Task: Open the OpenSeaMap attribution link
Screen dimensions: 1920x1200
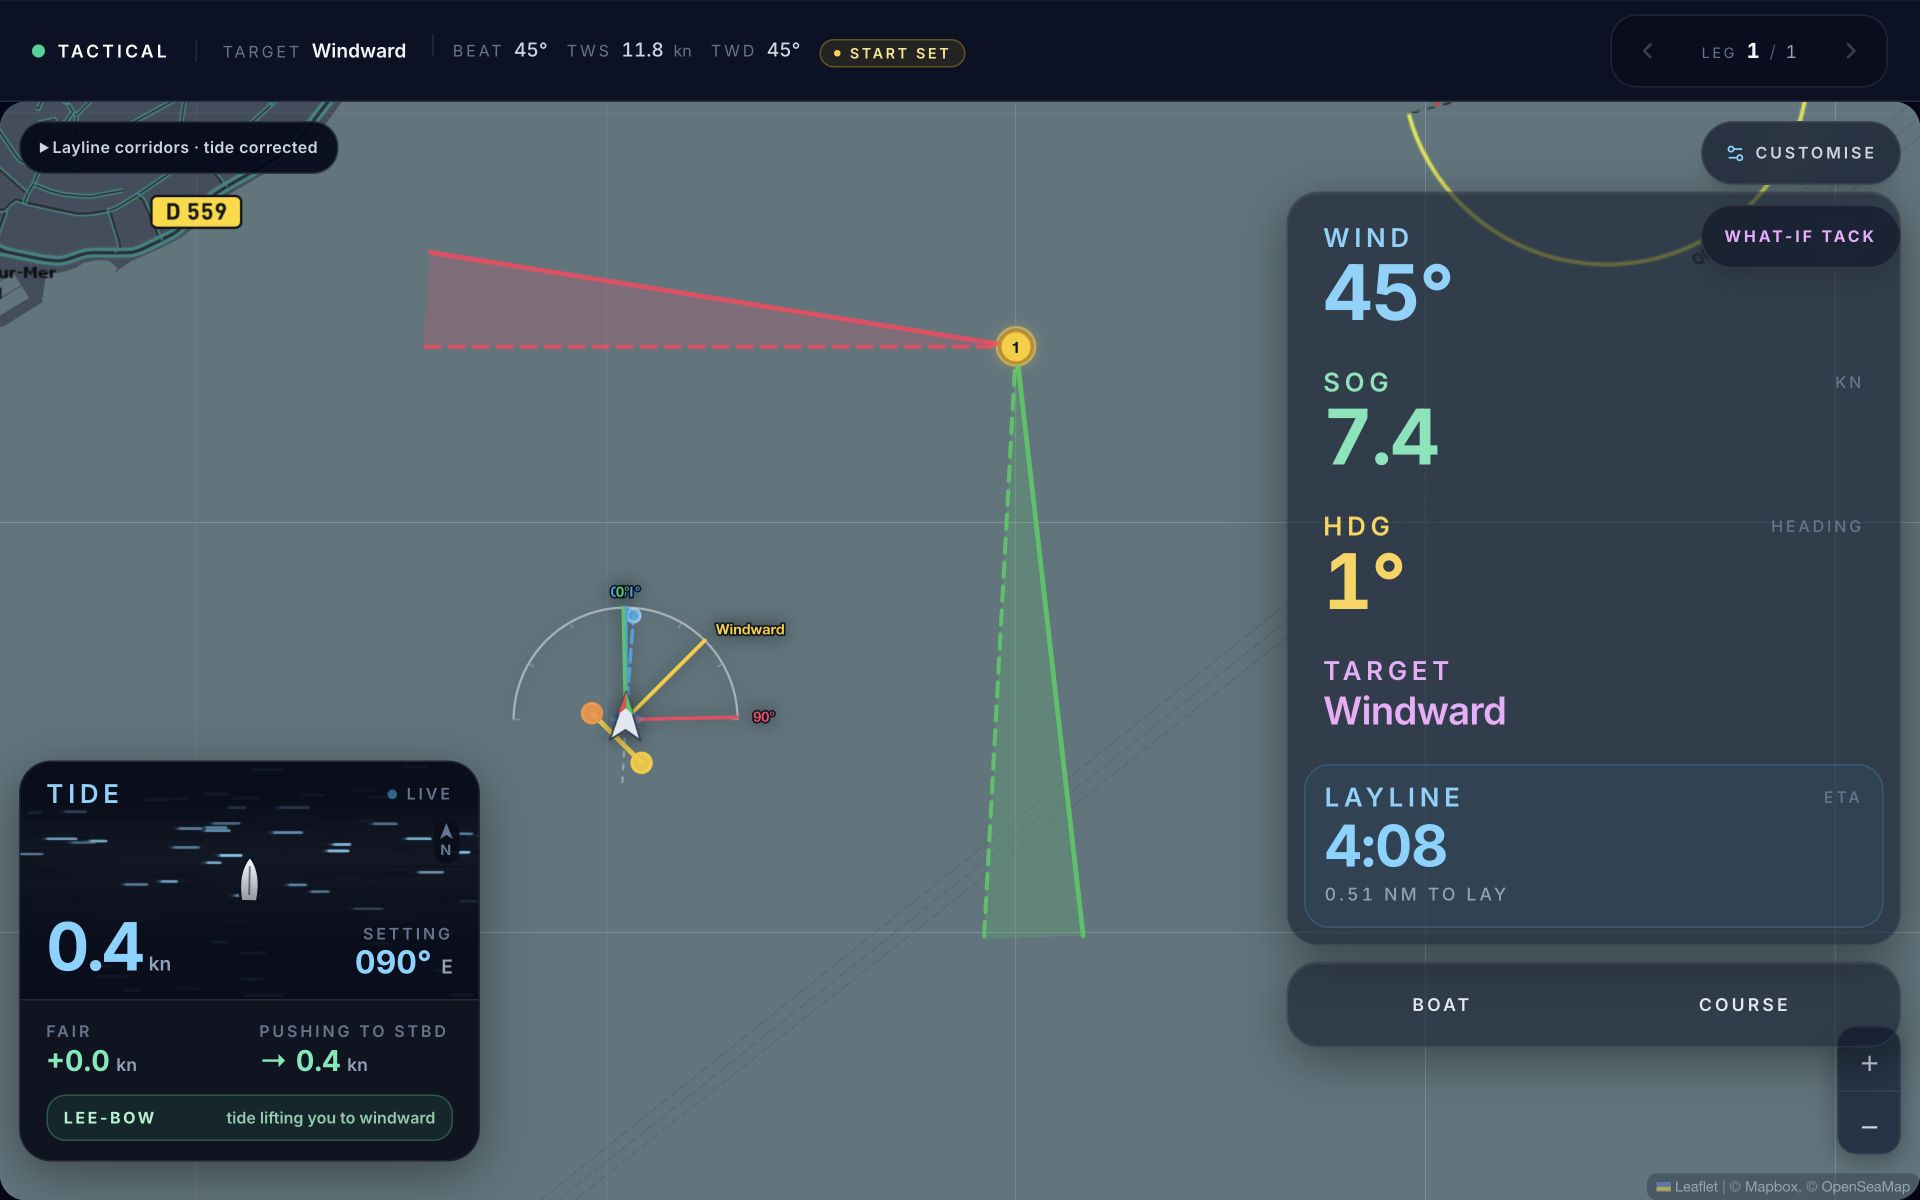Action: 1865,1187
